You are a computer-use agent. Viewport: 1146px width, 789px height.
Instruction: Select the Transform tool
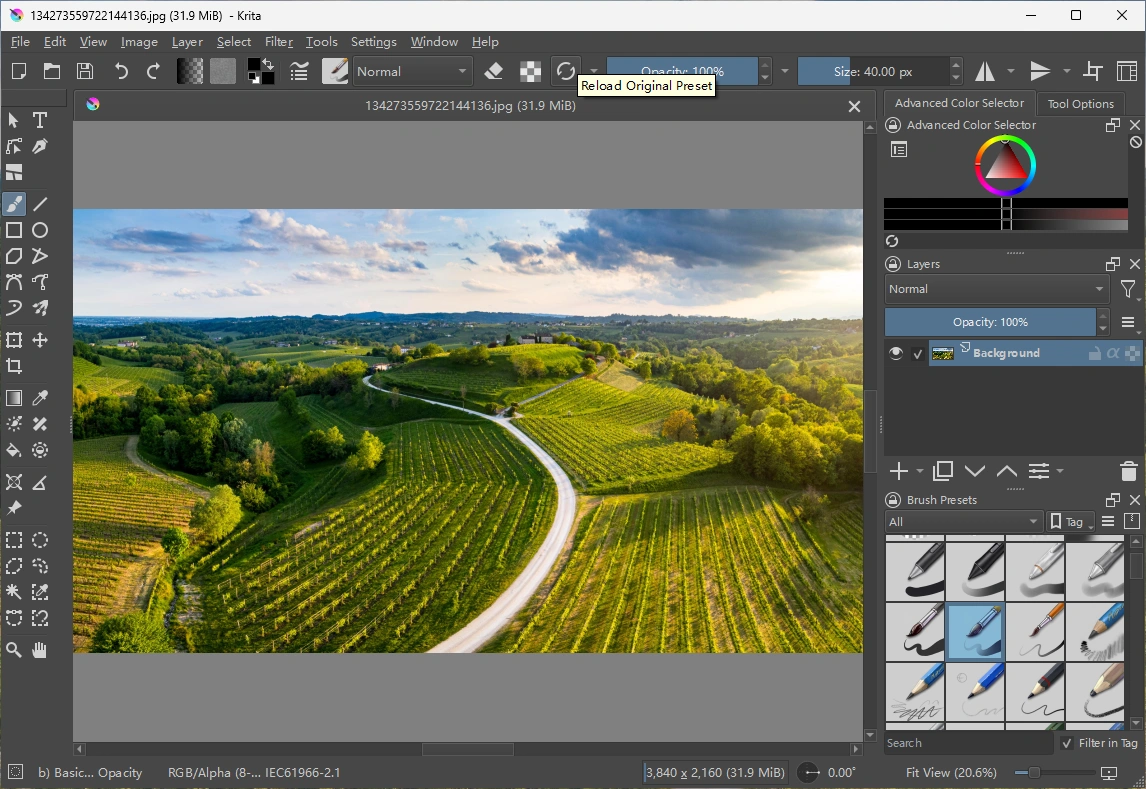14,340
